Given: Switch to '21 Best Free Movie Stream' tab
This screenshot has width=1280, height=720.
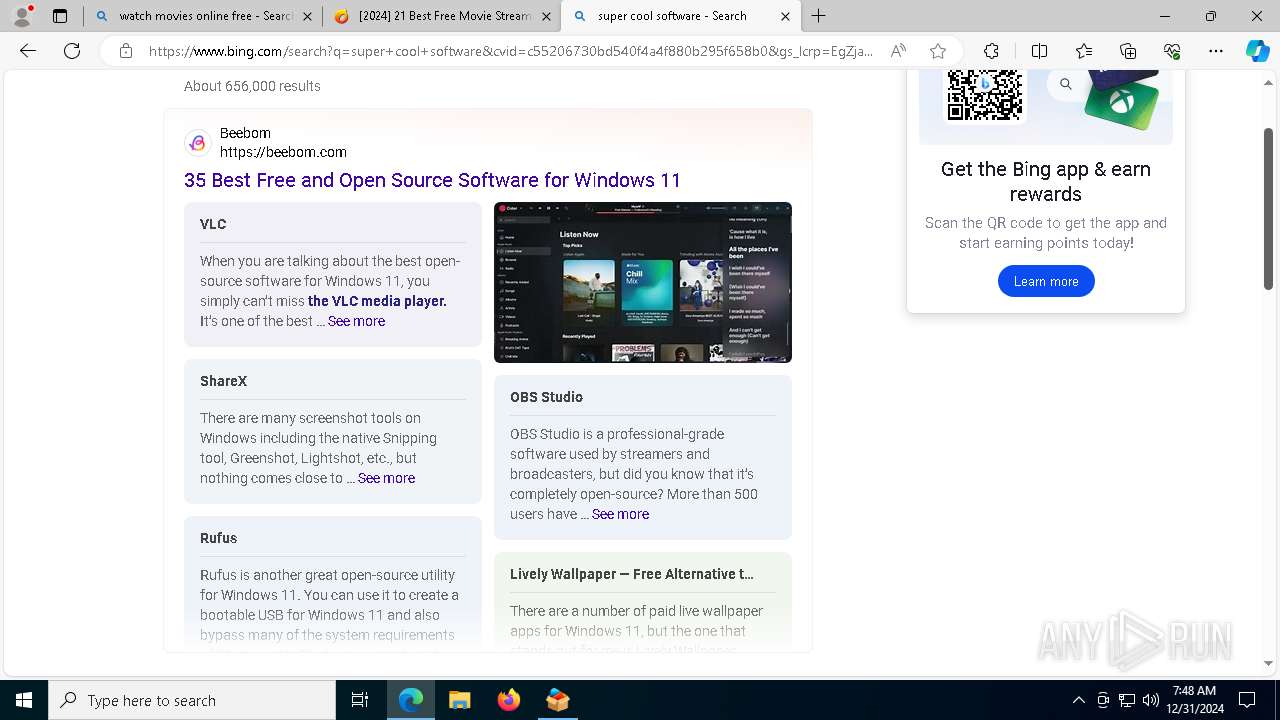Looking at the screenshot, I should [442, 16].
